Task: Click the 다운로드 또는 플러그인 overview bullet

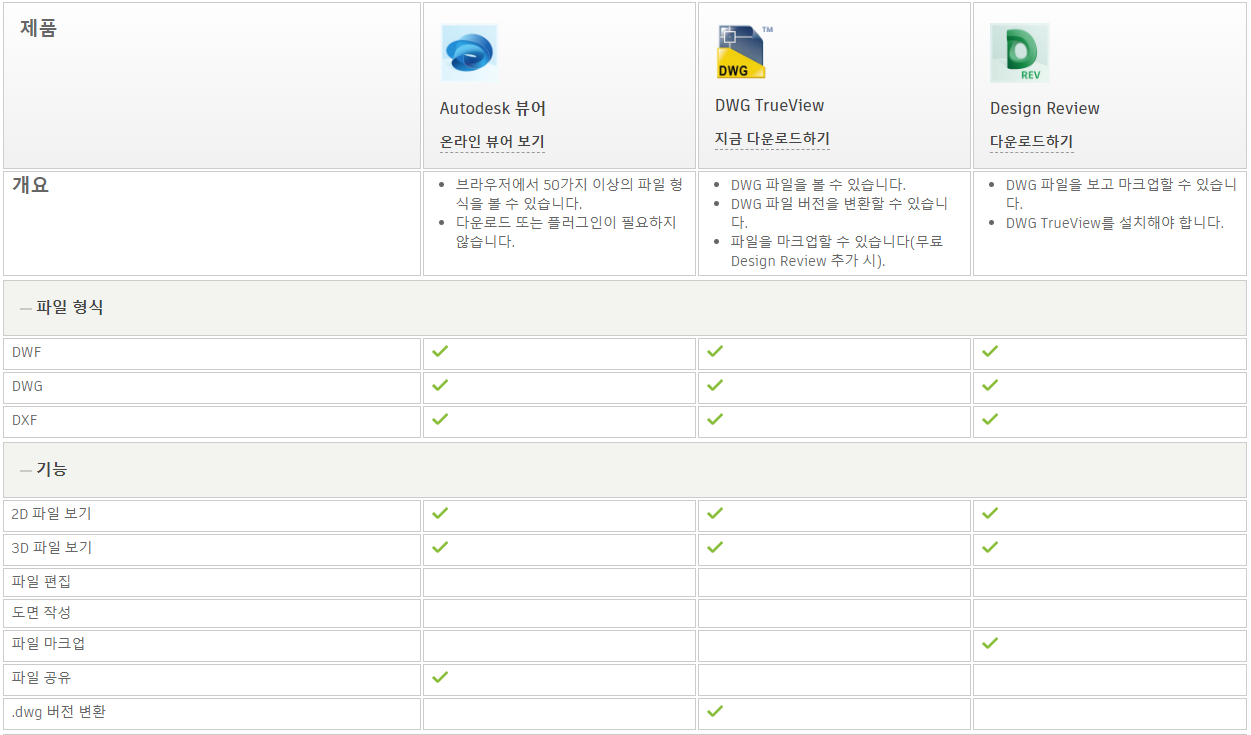Action: 566,232
